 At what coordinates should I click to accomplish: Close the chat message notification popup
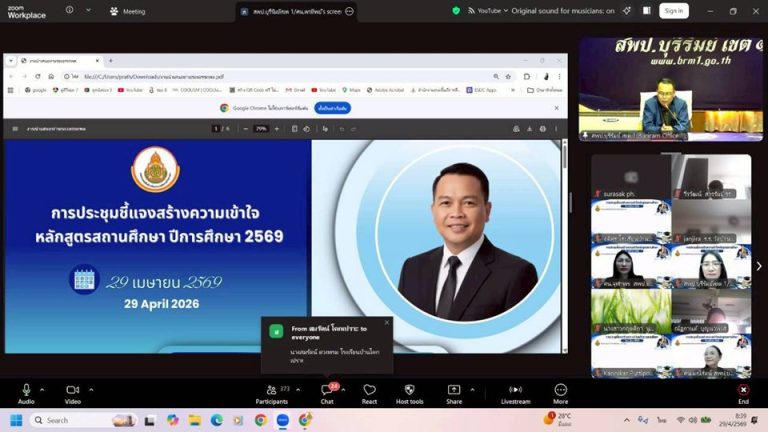(x=387, y=322)
